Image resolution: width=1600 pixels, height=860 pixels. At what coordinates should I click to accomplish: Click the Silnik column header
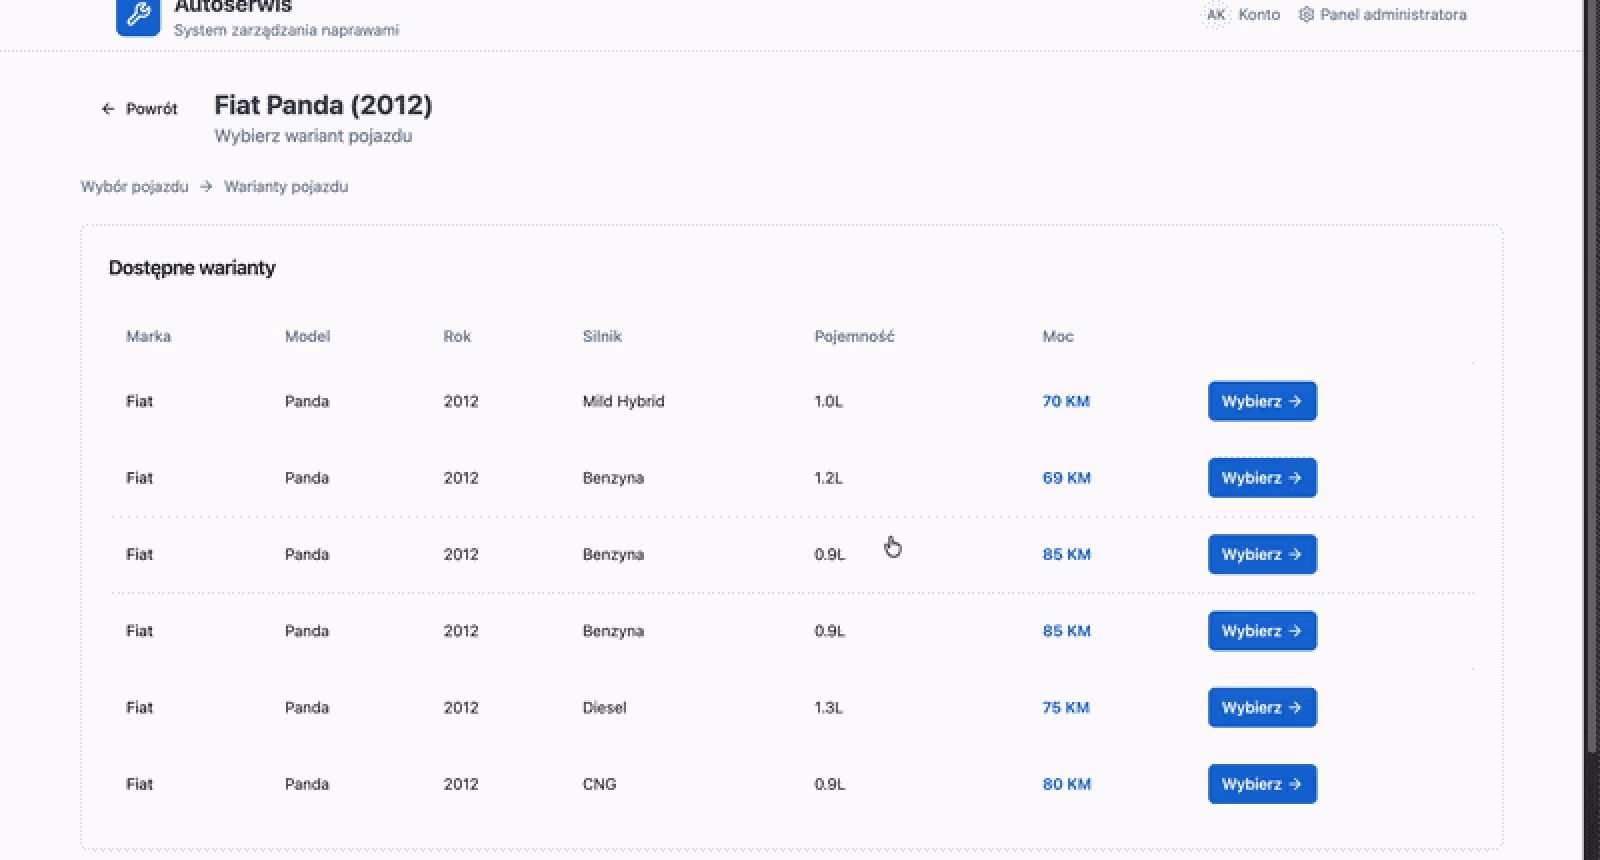602,336
